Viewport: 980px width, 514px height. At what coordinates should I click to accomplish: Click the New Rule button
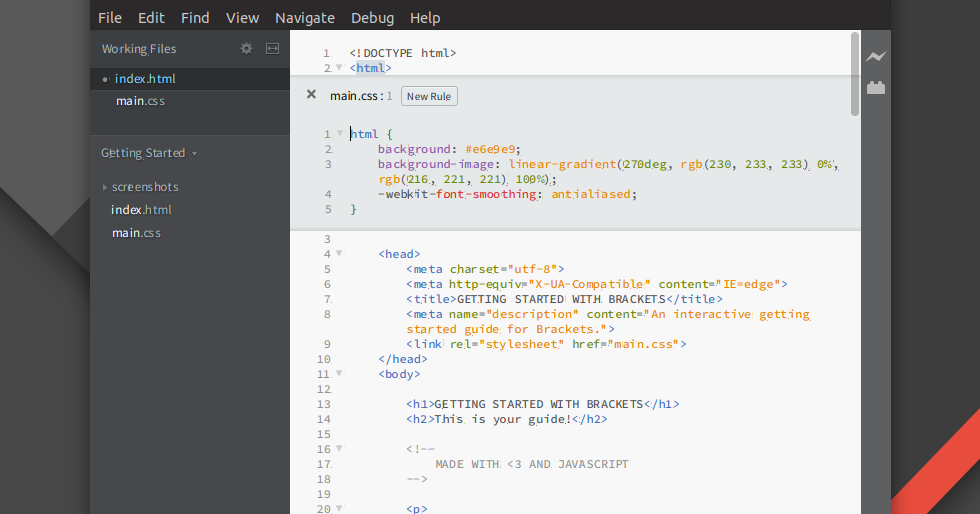point(429,96)
